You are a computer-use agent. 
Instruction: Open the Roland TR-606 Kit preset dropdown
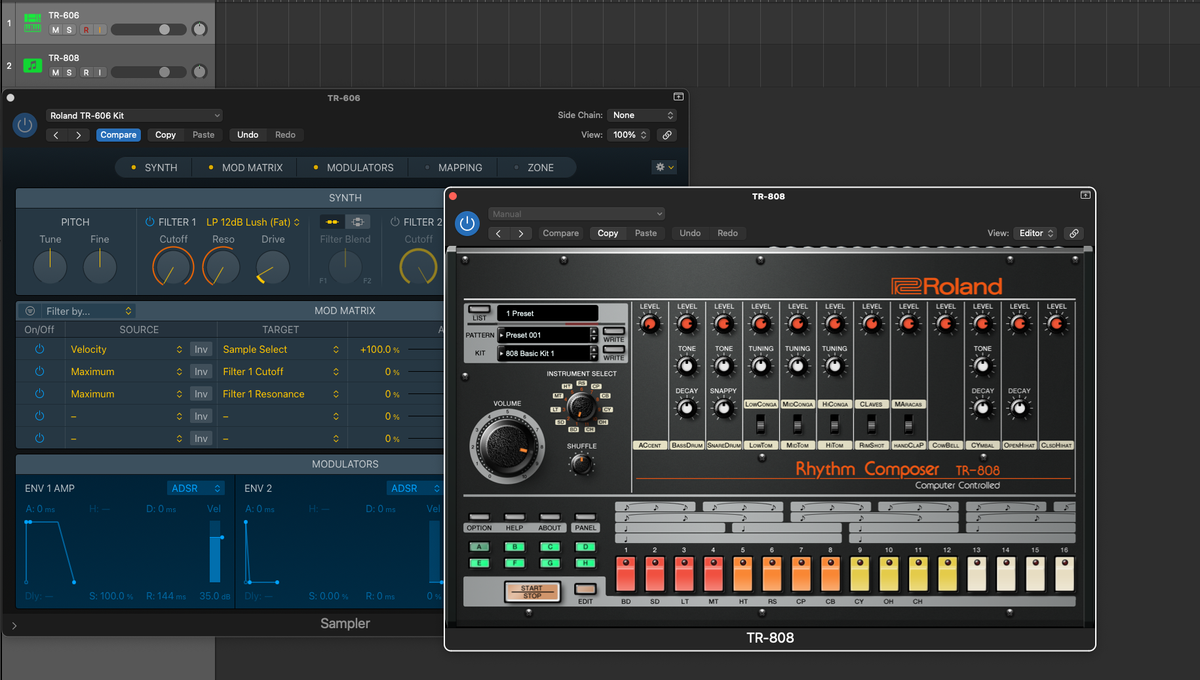click(133, 115)
